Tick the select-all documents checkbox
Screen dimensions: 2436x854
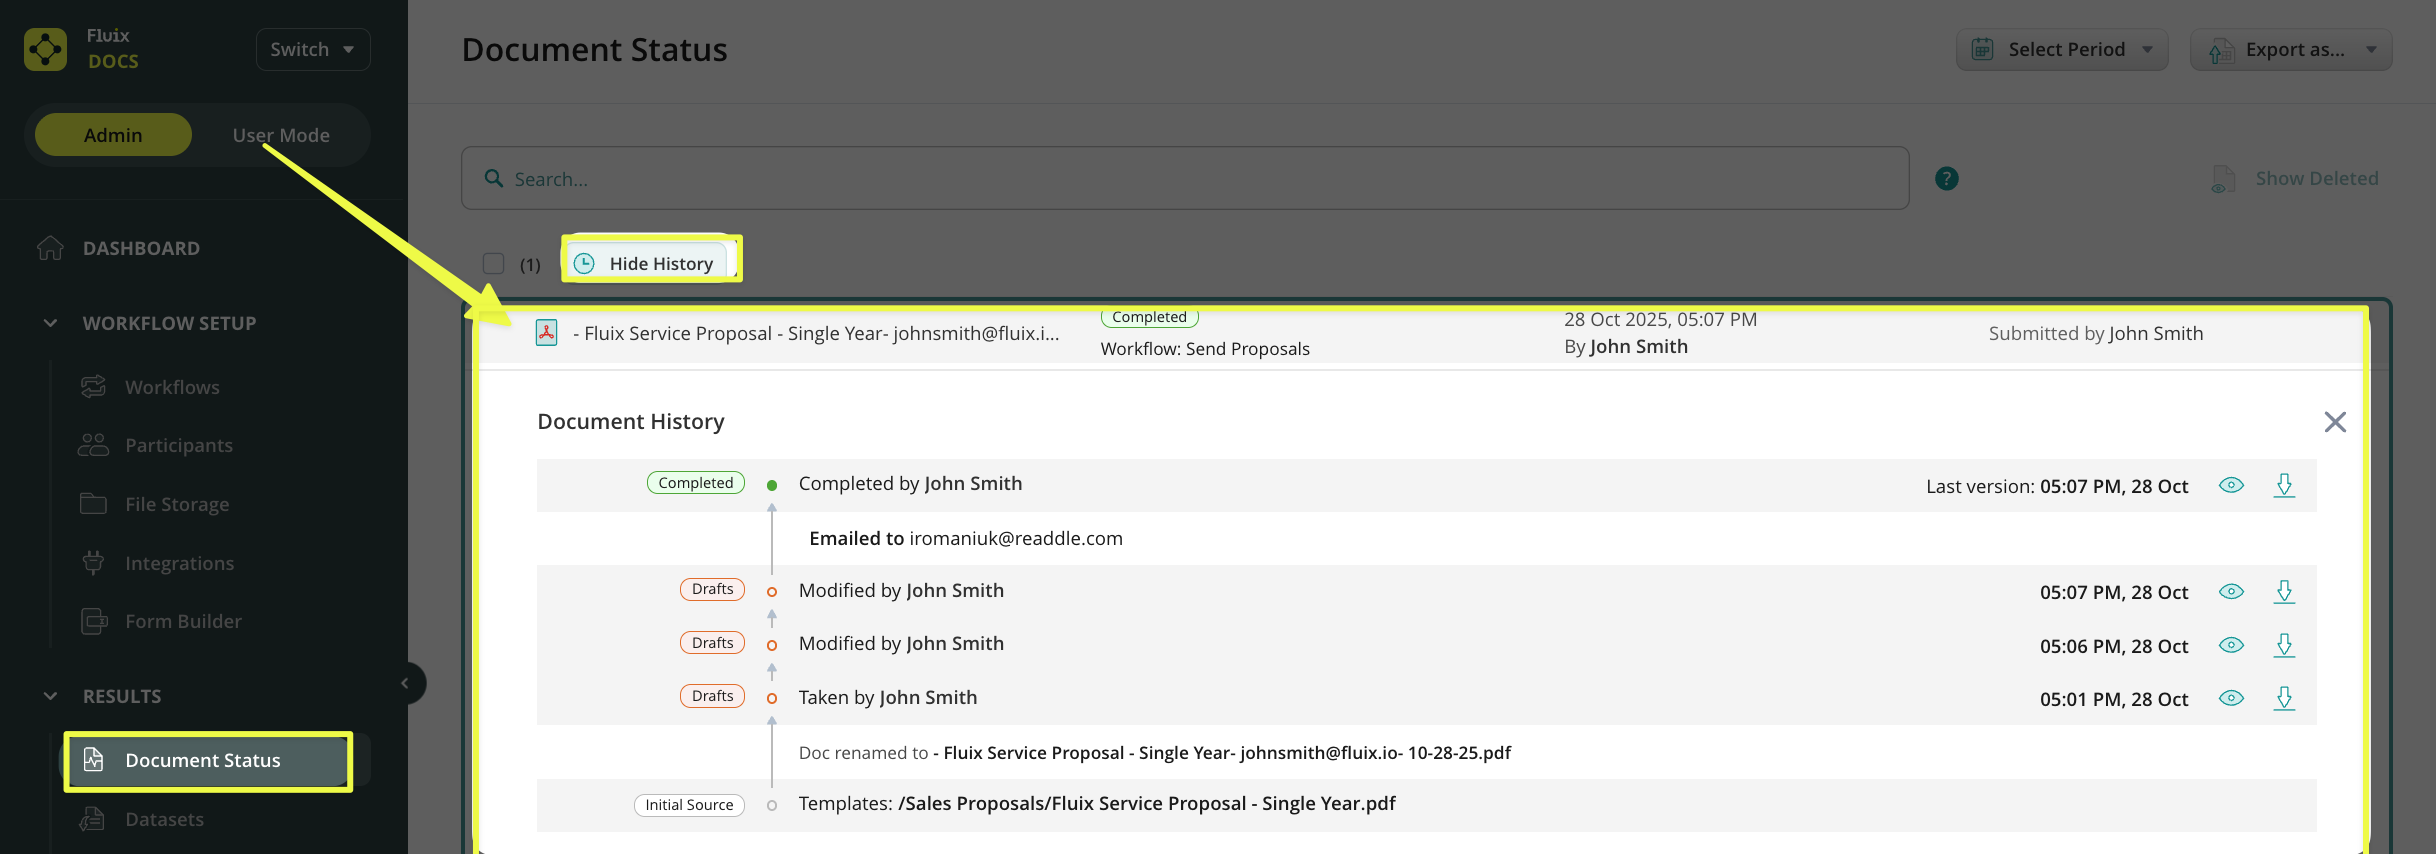(x=493, y=264)
